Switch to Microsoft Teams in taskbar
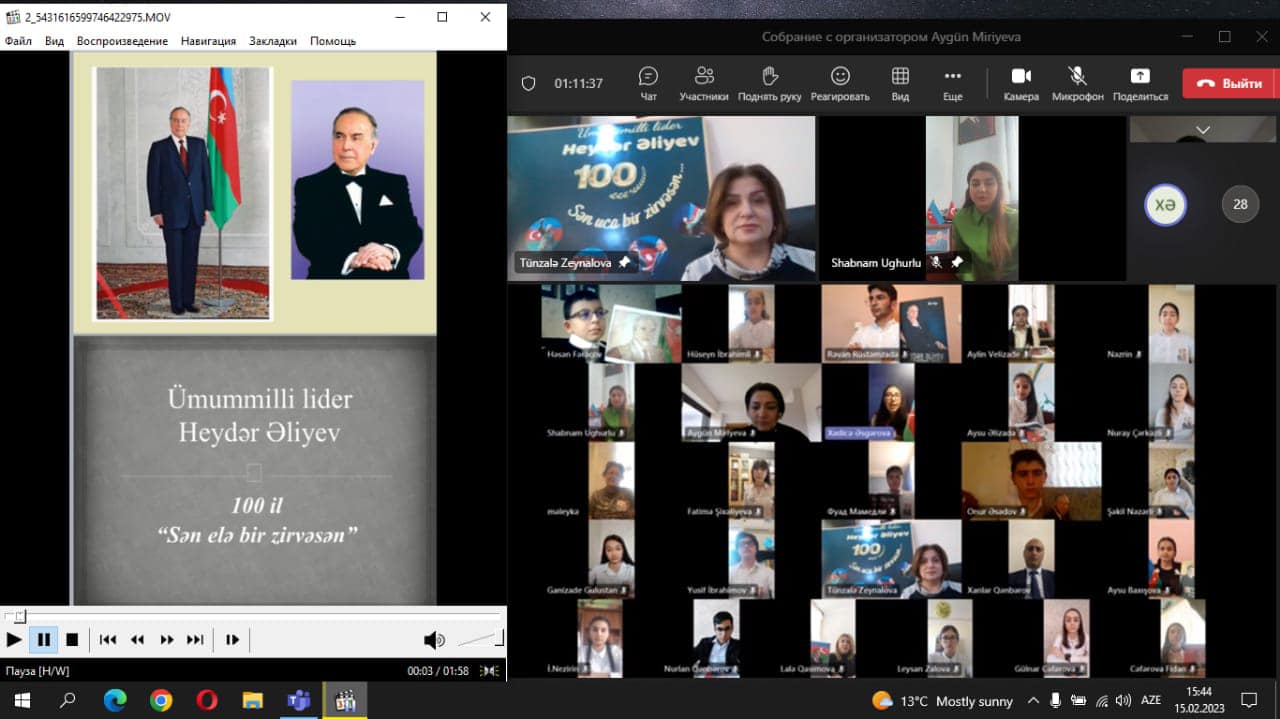Screen dimensions: 1280x719 [299, 700]
